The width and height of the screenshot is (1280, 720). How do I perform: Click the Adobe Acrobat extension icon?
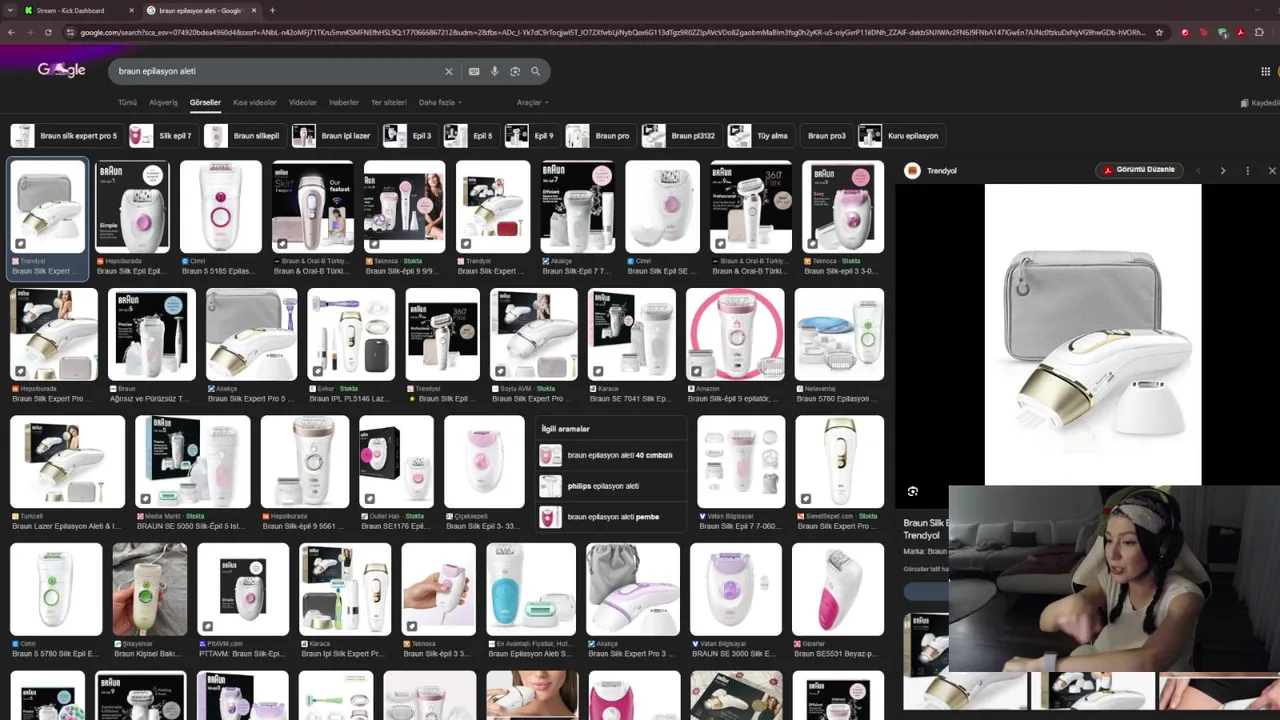point(1241,32)
